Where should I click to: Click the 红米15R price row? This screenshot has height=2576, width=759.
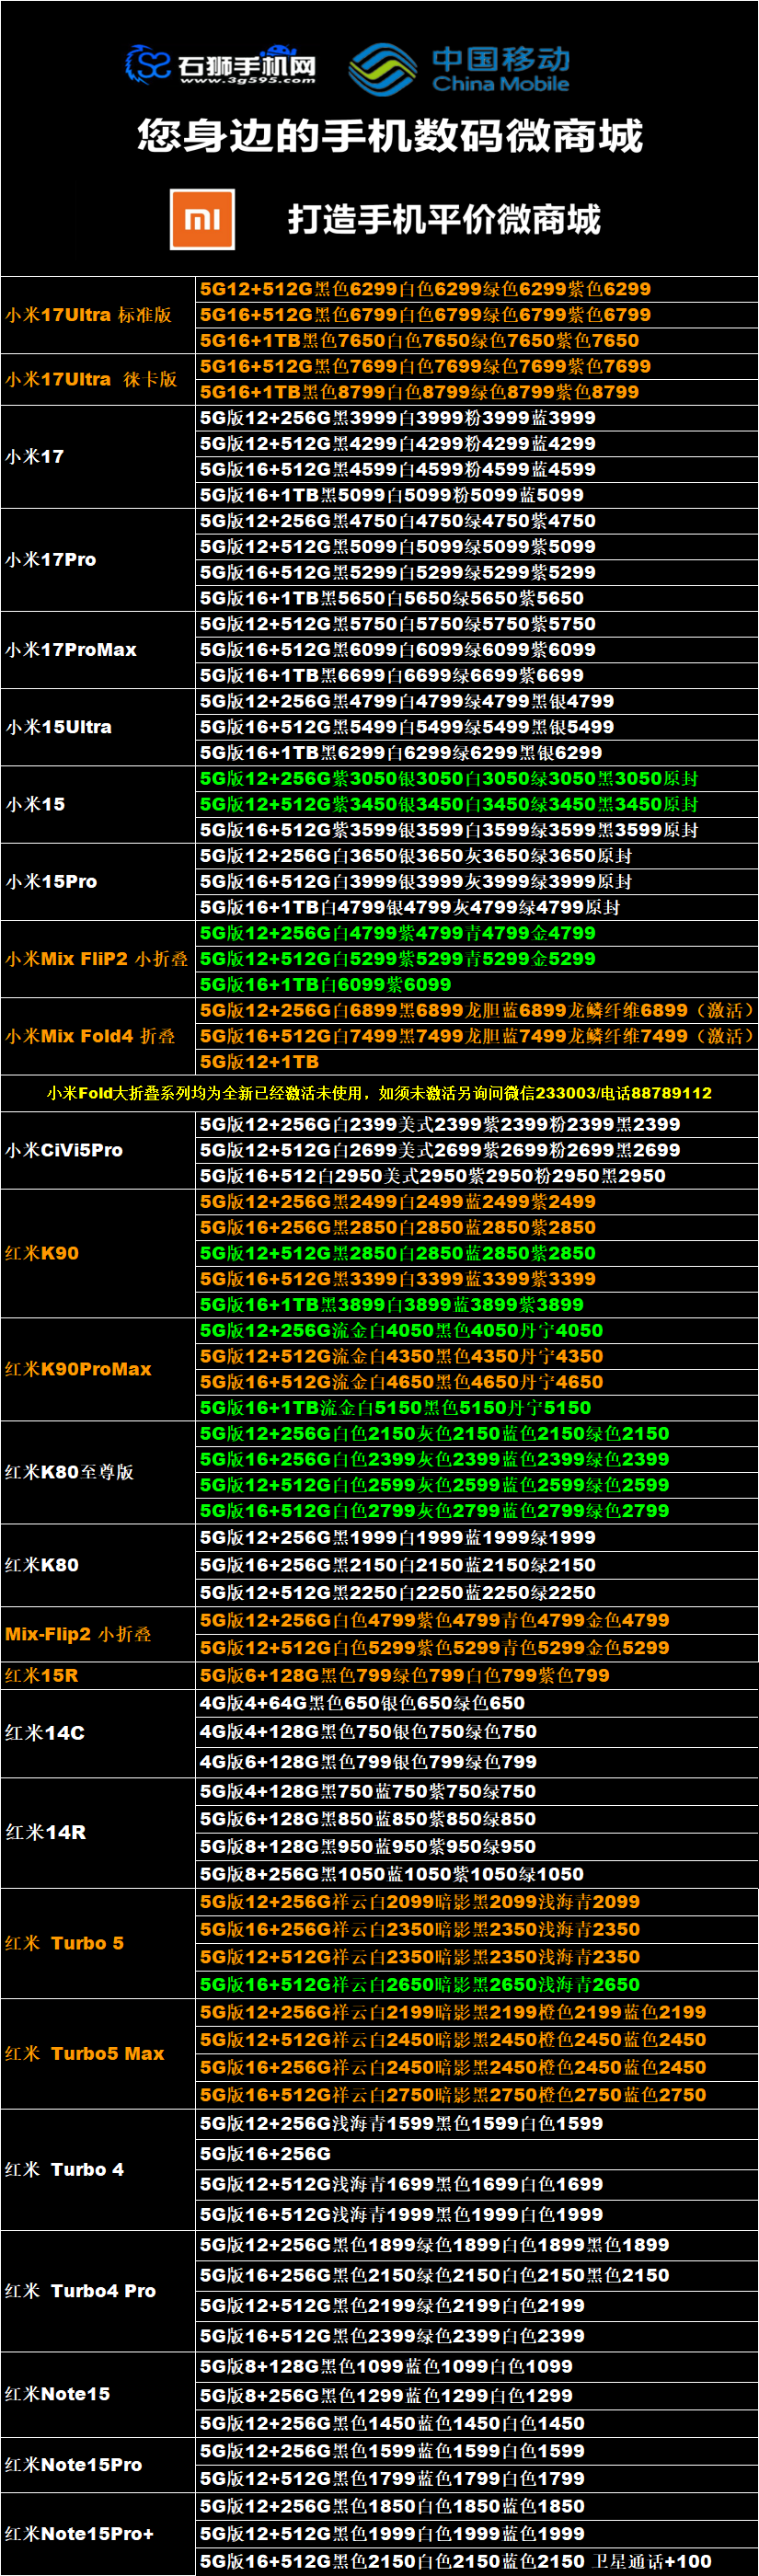pyautogui.click(x=405, y=1675)
